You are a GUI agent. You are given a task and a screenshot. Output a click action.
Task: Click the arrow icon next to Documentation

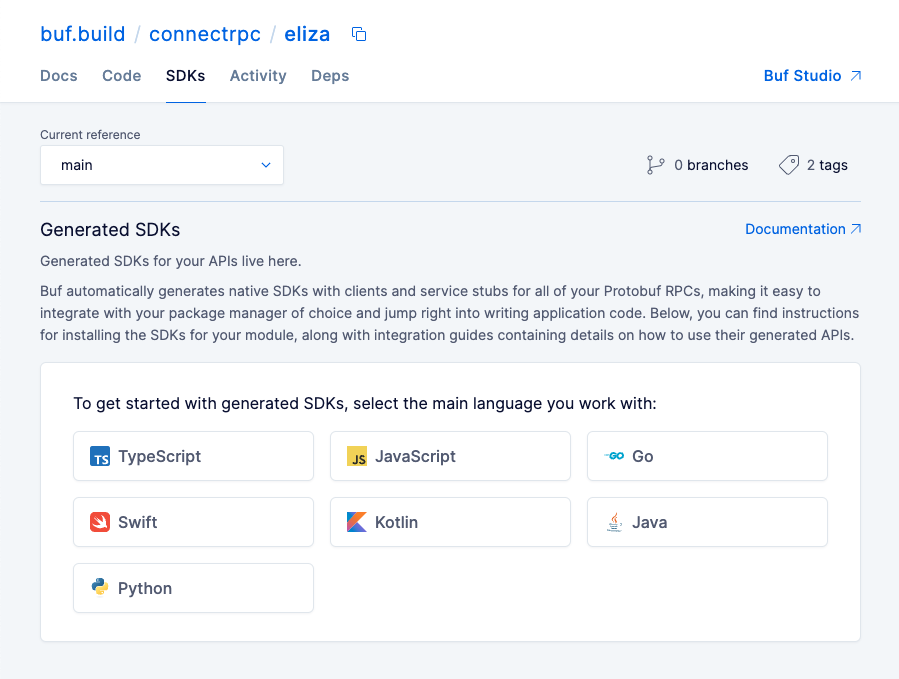855,229
